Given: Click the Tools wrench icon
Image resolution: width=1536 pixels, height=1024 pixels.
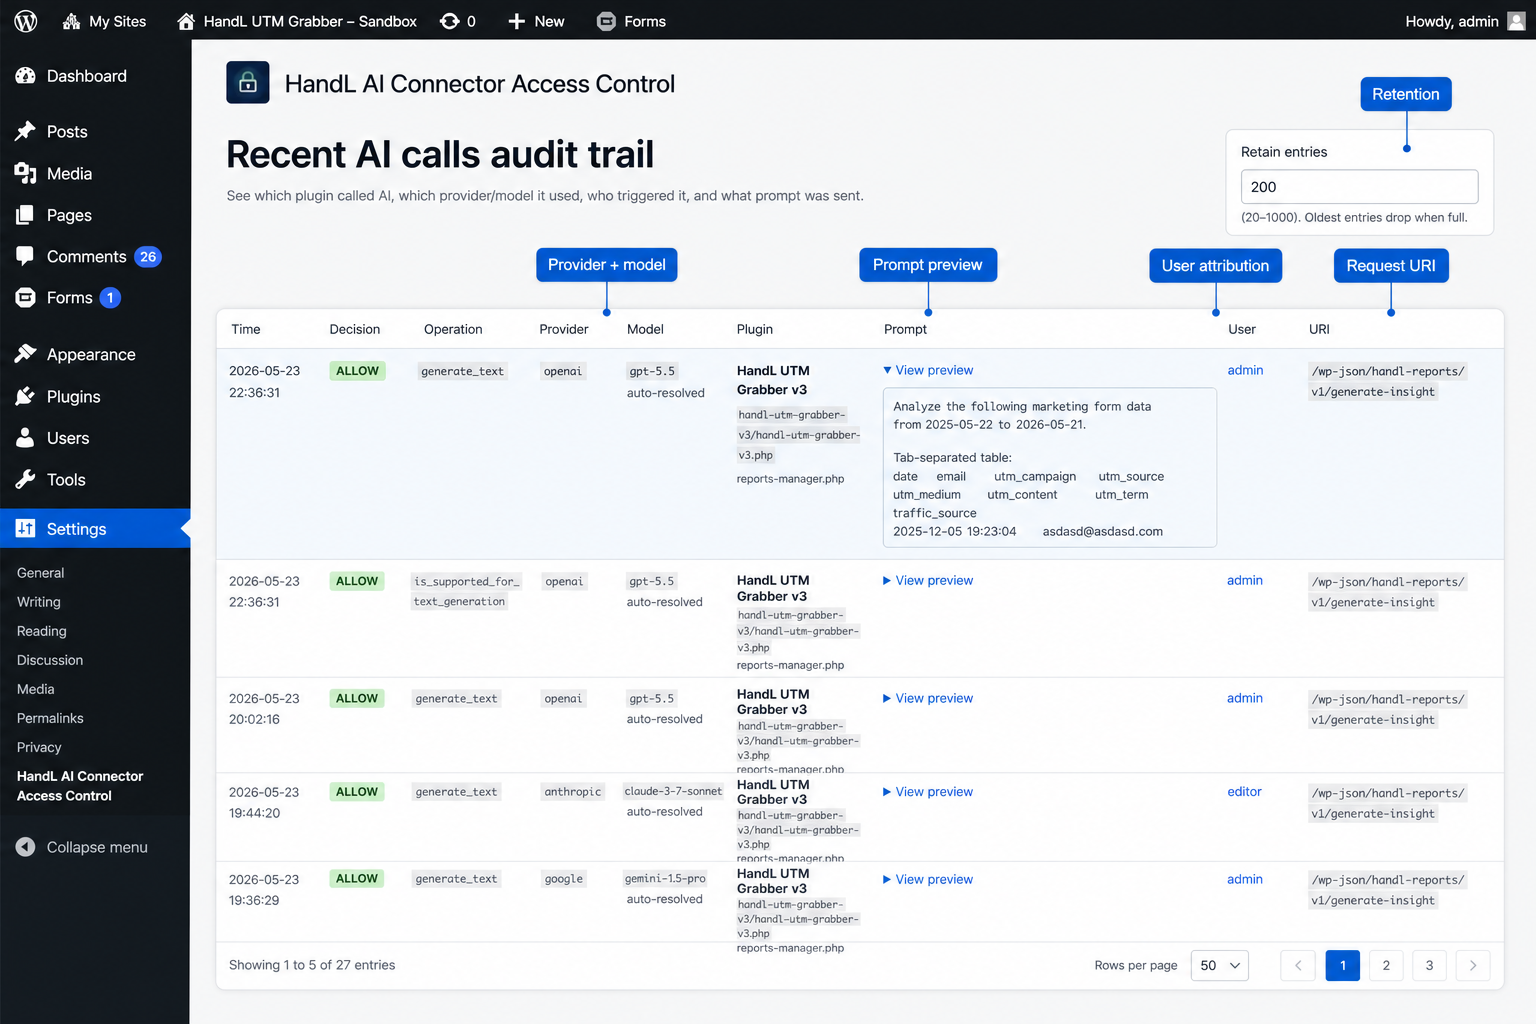Looking at the screenshot, I should click(x=26, y=480).
